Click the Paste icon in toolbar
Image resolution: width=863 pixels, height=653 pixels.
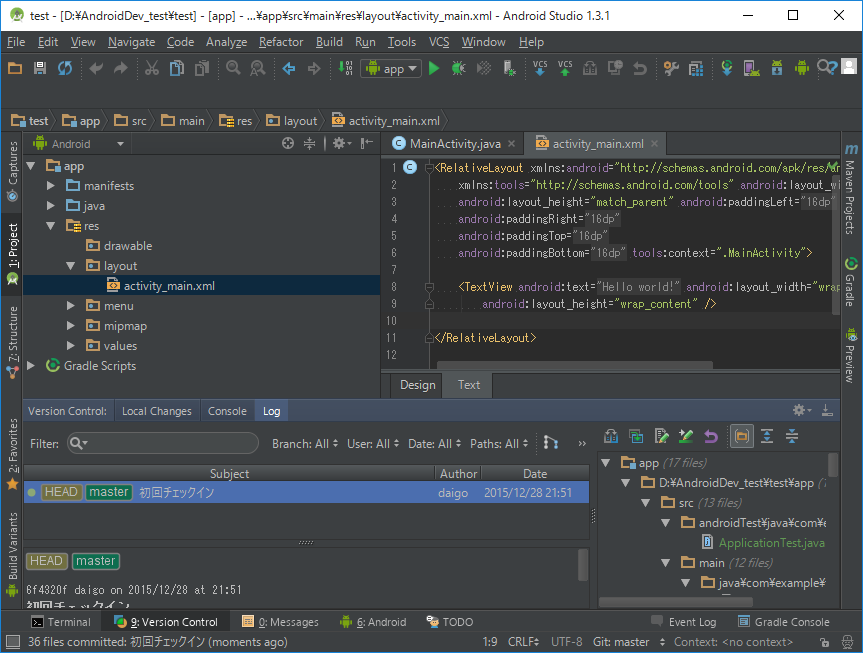(x=202, y=68)
